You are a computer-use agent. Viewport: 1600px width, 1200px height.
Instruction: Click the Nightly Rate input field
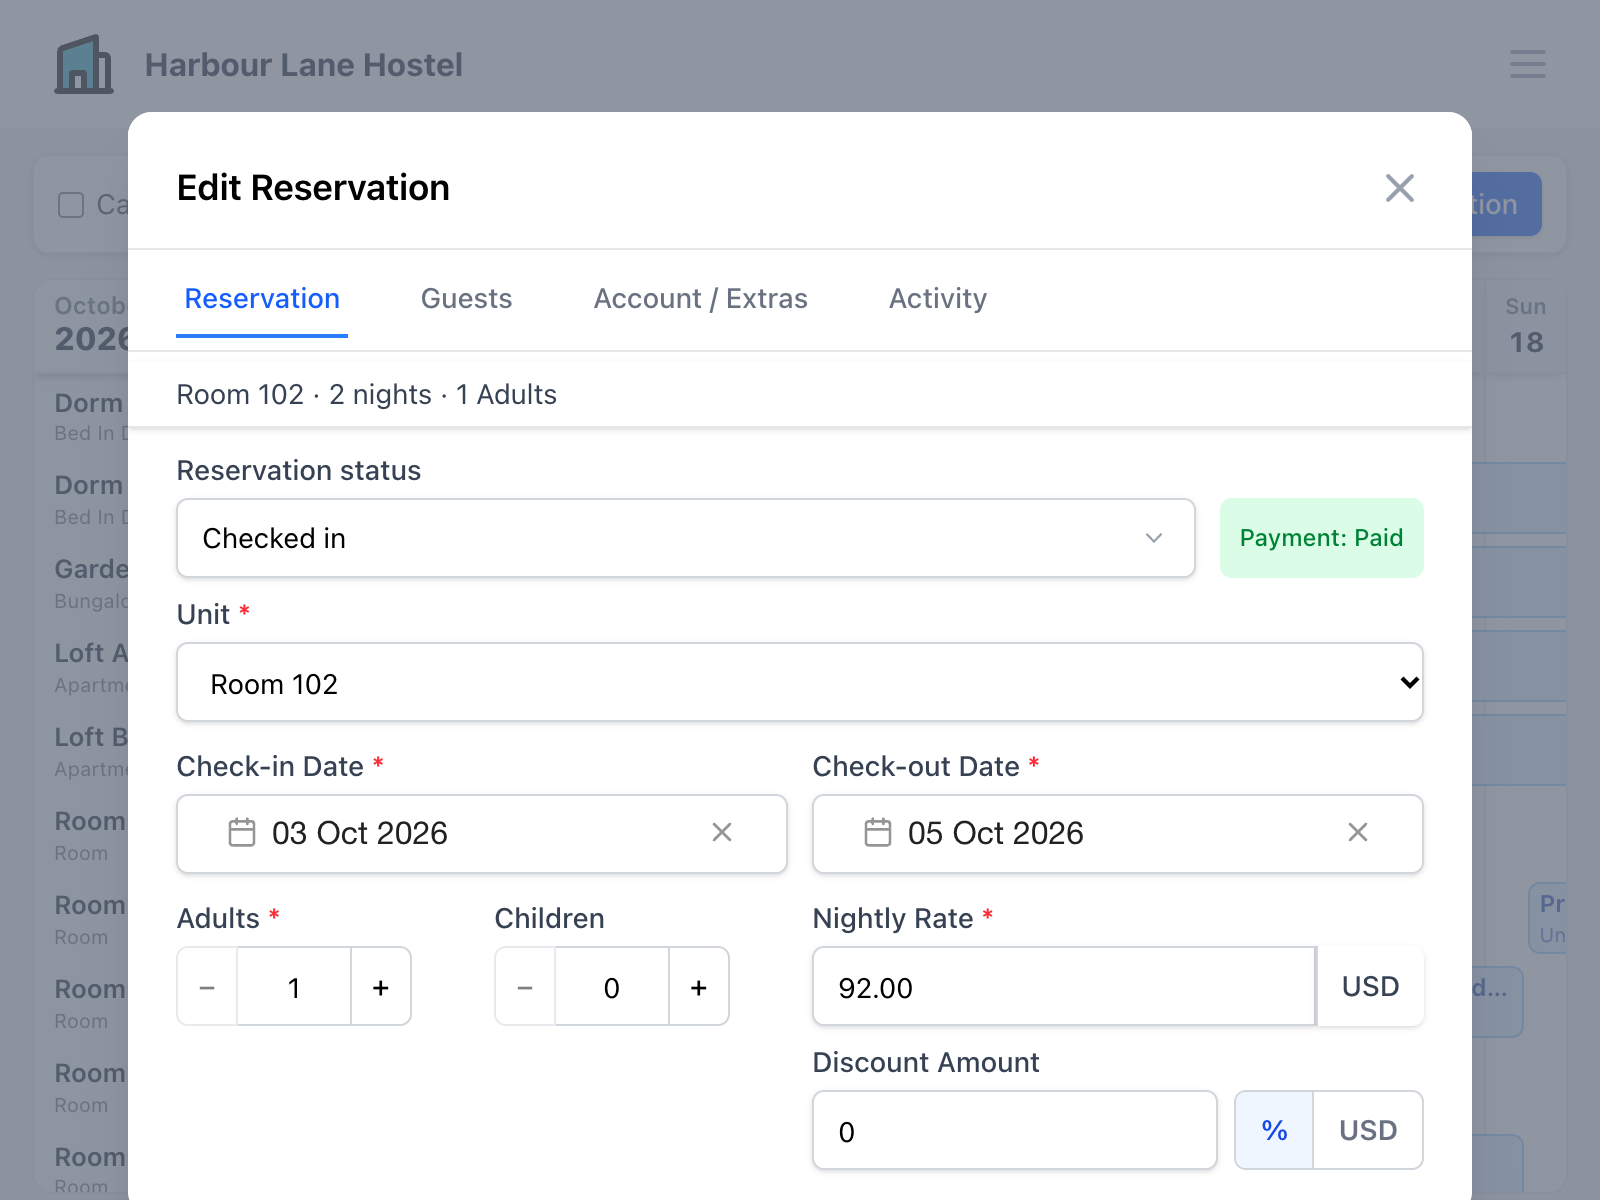tap(1064, 987)
